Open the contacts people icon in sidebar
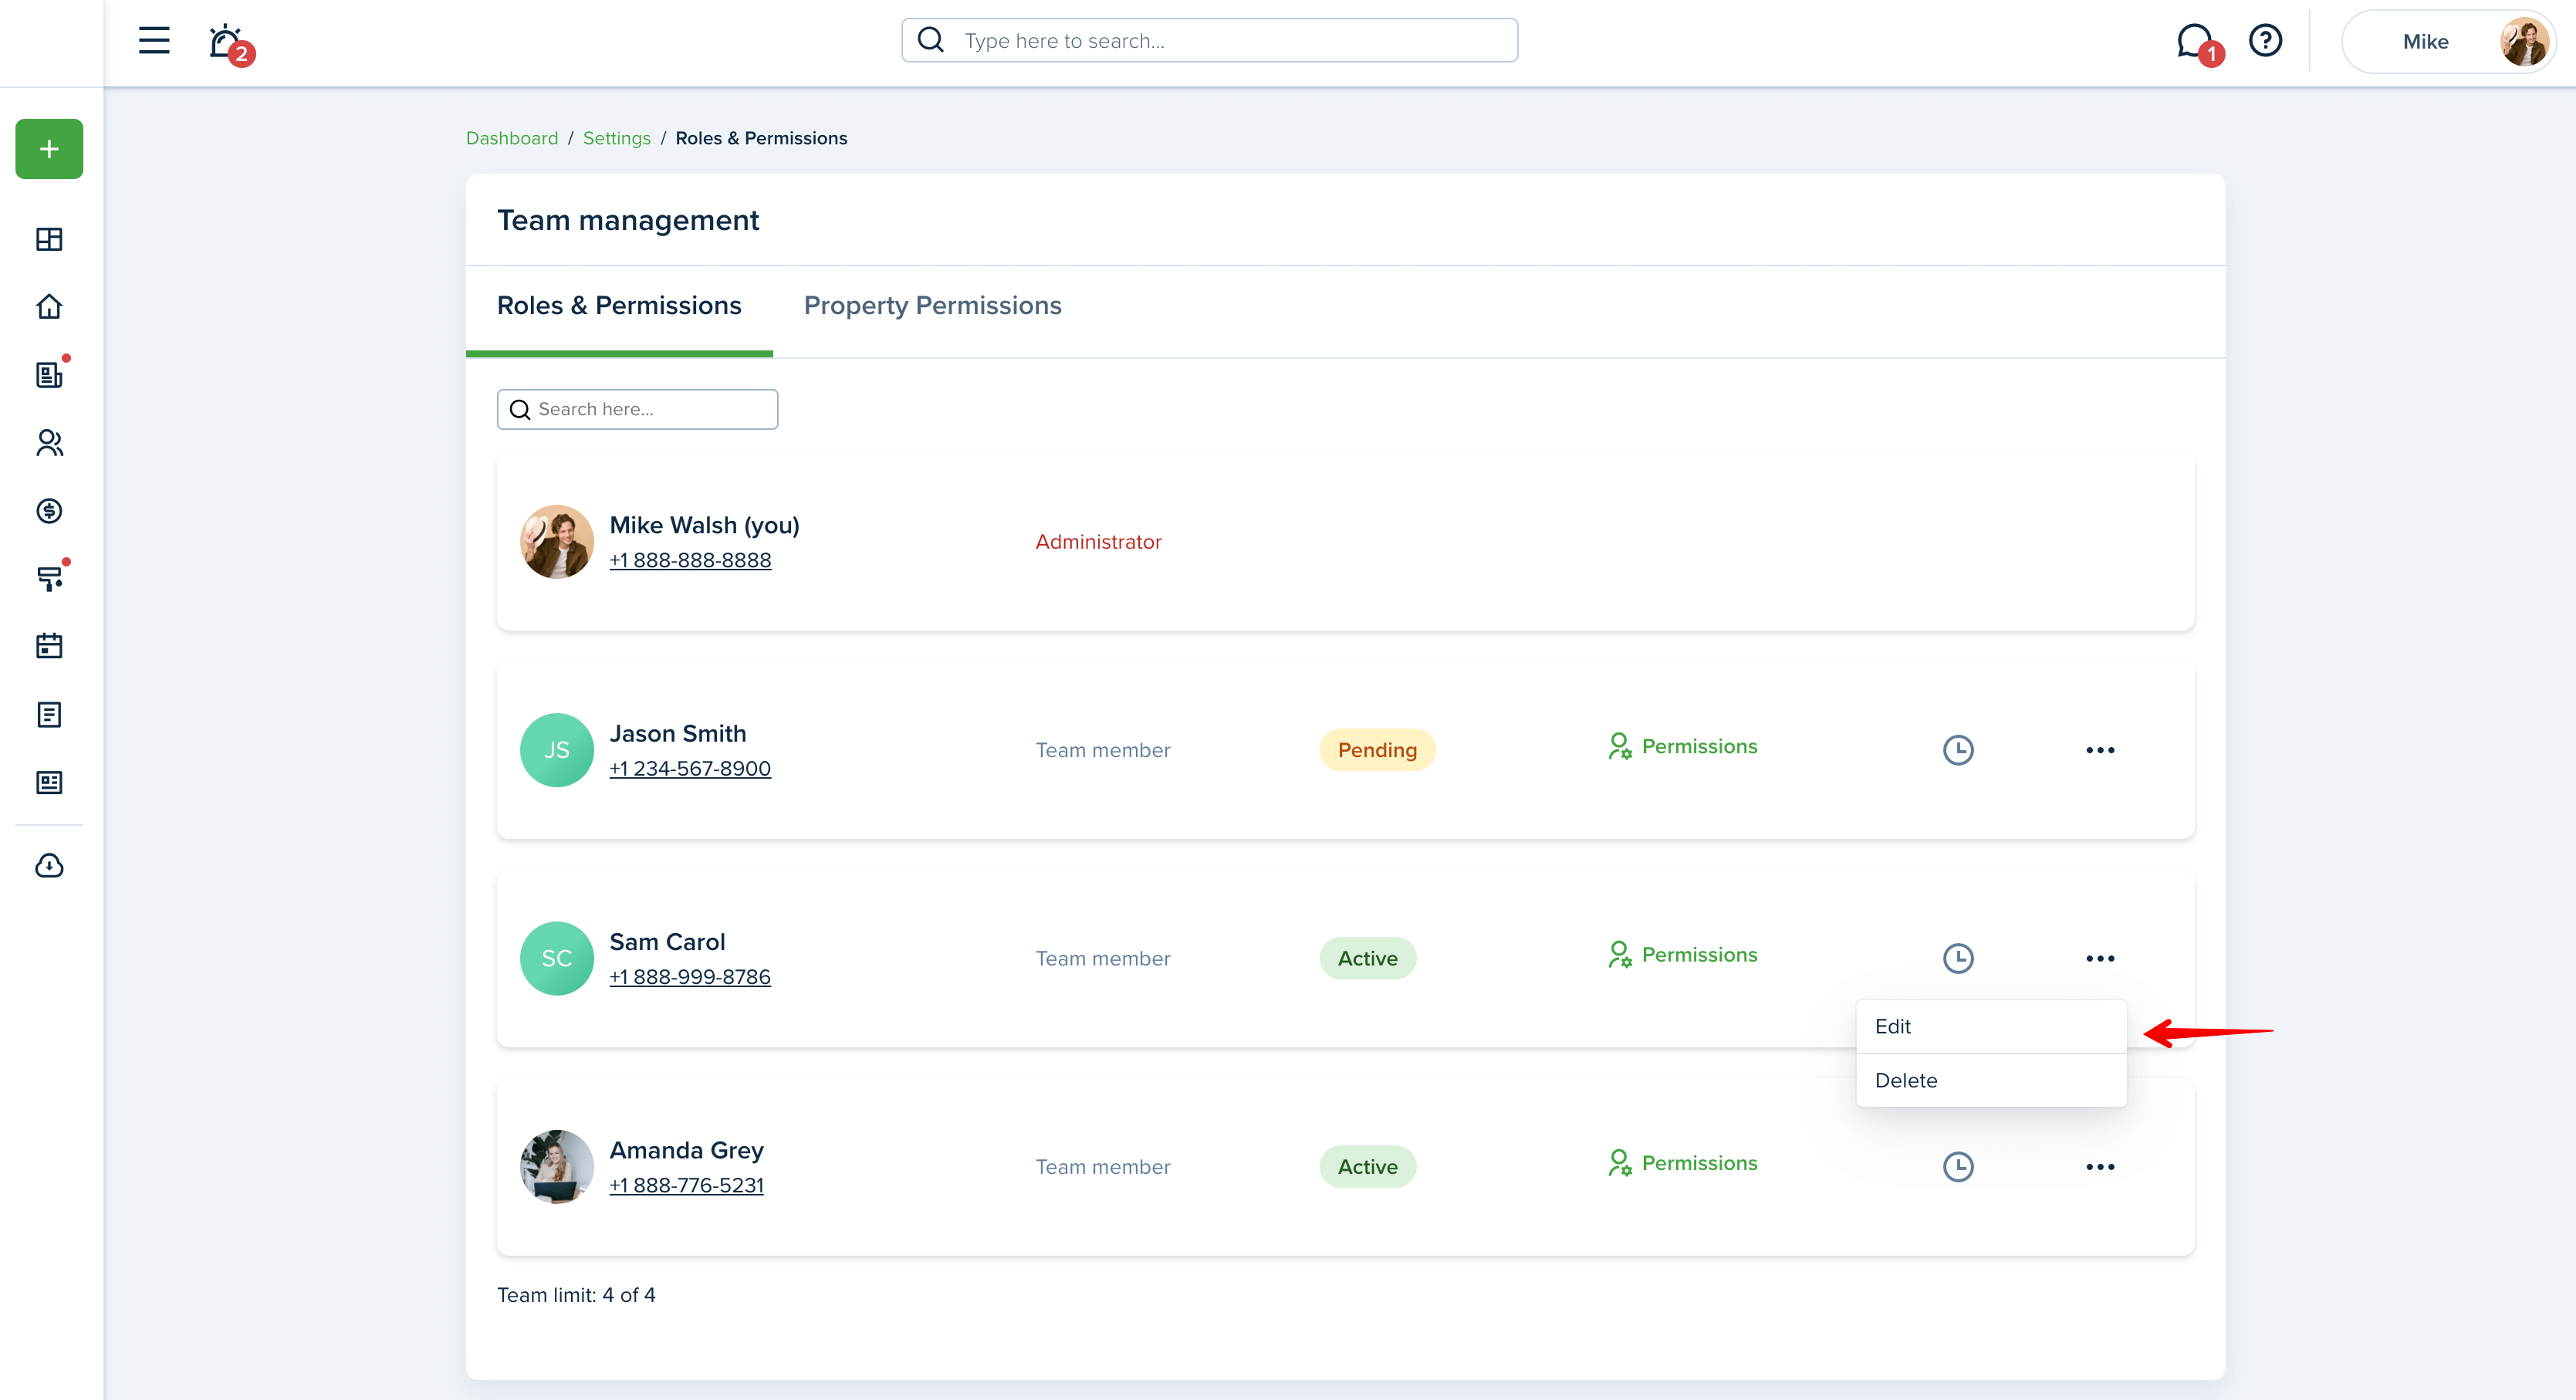Screen dimensions: 2576x1400 tap(49, 443)
